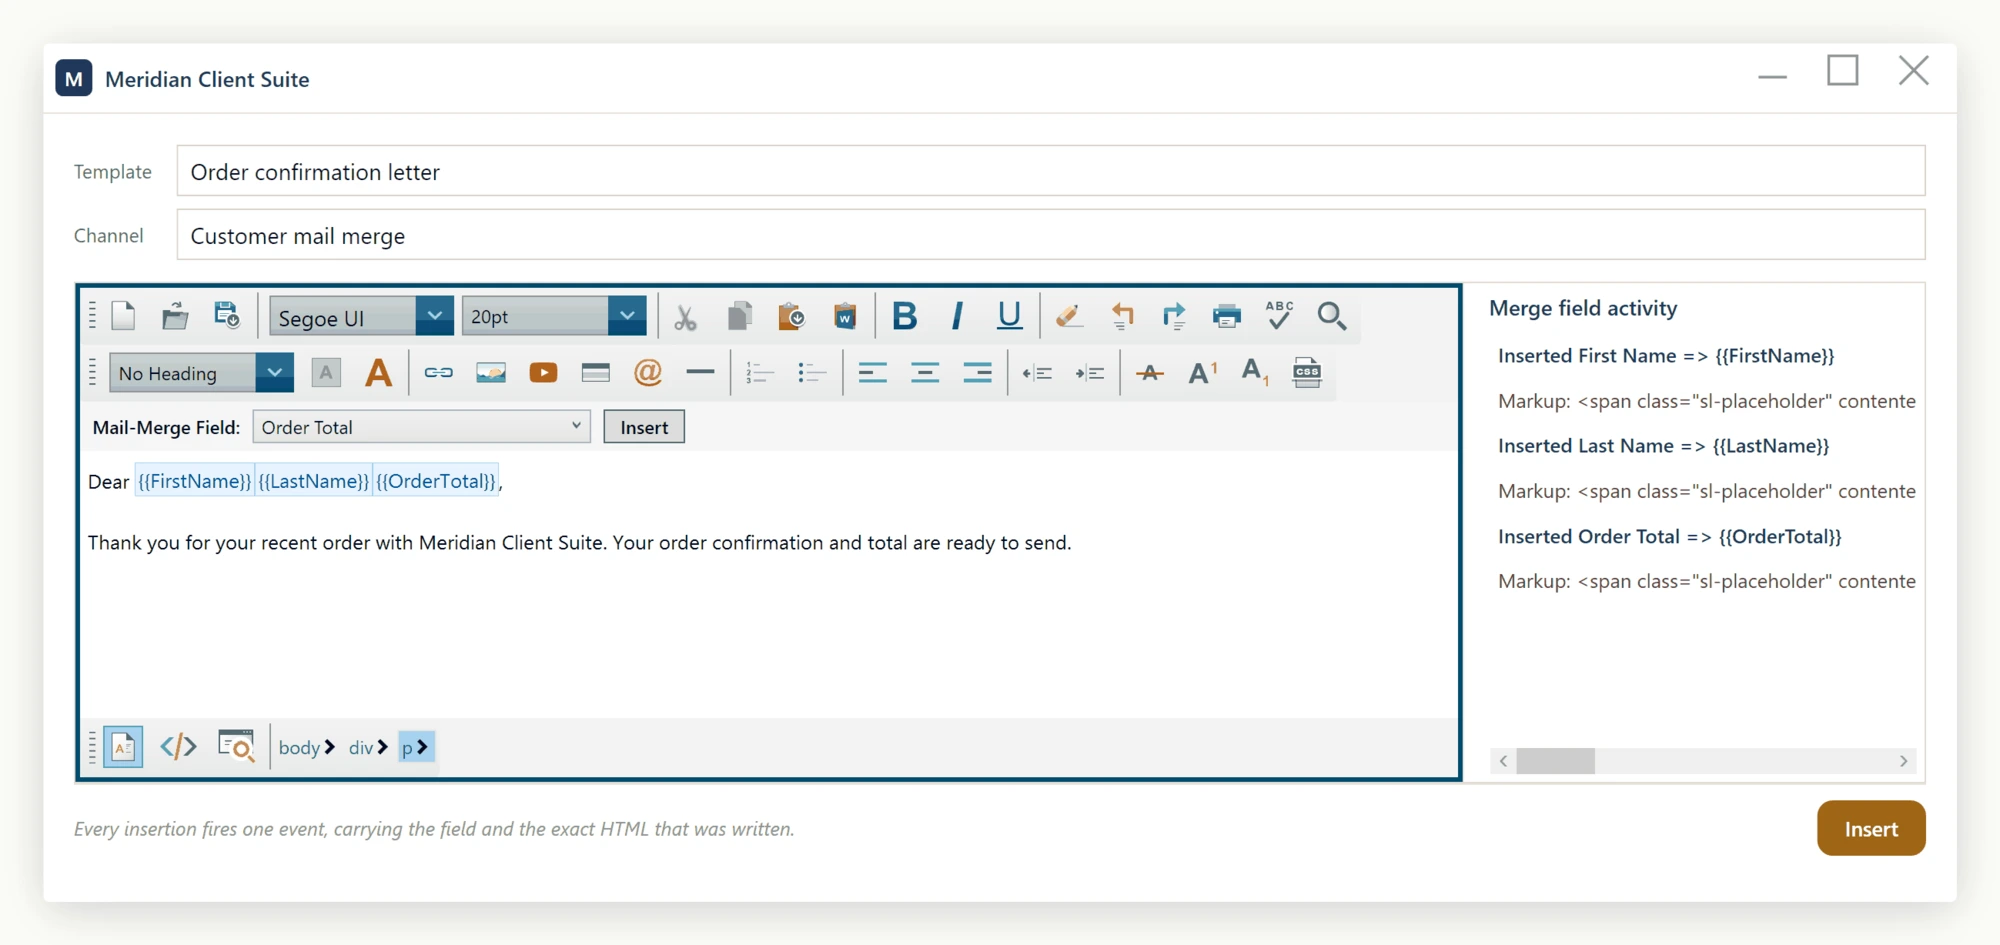Switch to HTML source view
The width and height of the screenshot is (2000, 945).
178,746
